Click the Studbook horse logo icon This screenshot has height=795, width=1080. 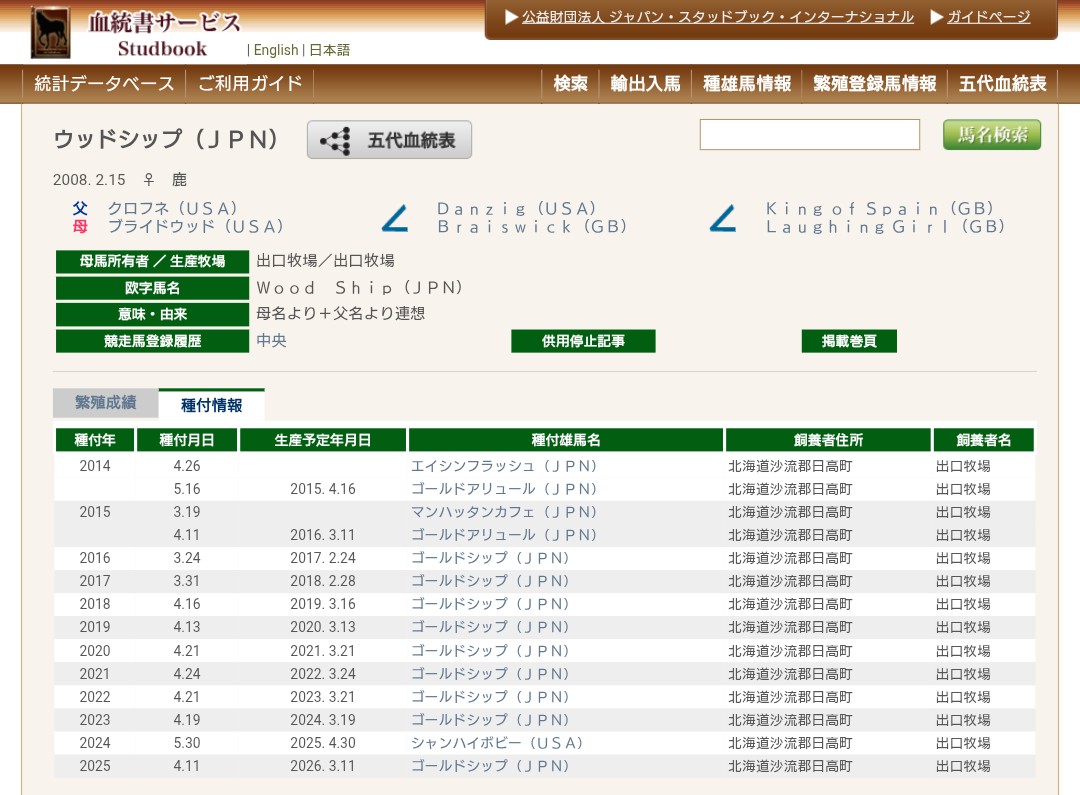[50, 32]
